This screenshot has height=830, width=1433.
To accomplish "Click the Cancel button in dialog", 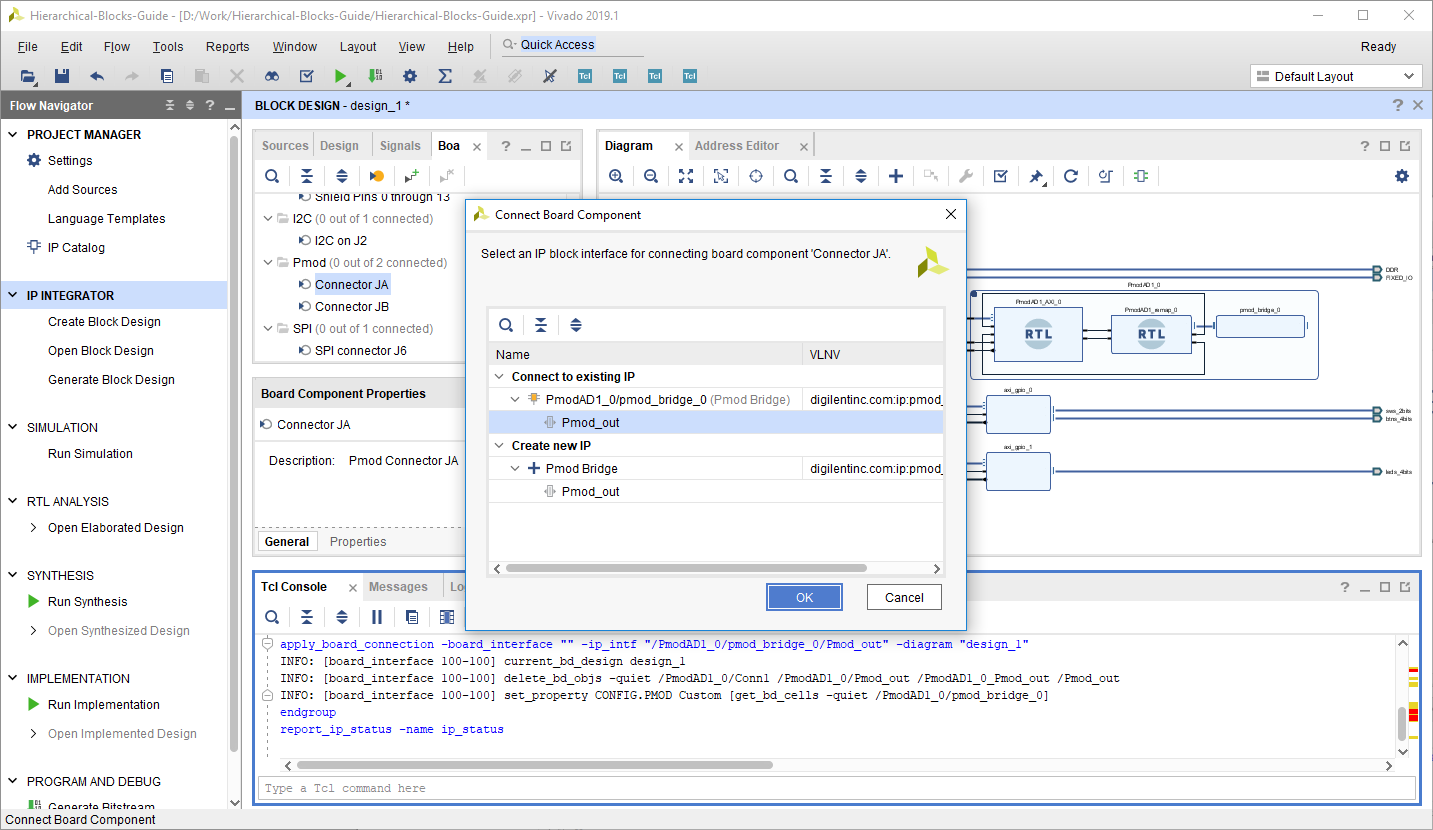I will 904,598.
